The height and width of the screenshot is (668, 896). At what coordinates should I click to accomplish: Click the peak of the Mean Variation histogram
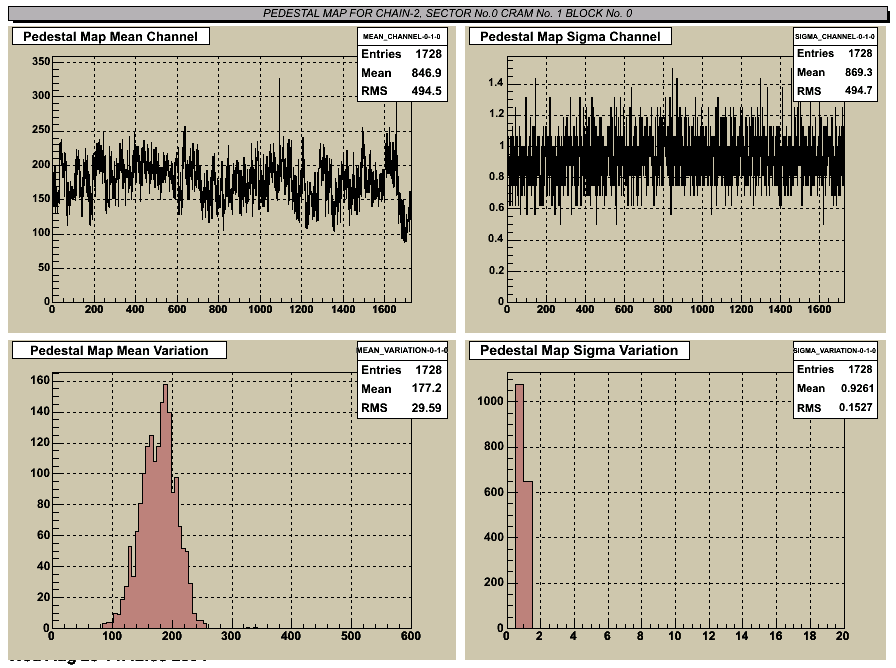pos(166,386)
